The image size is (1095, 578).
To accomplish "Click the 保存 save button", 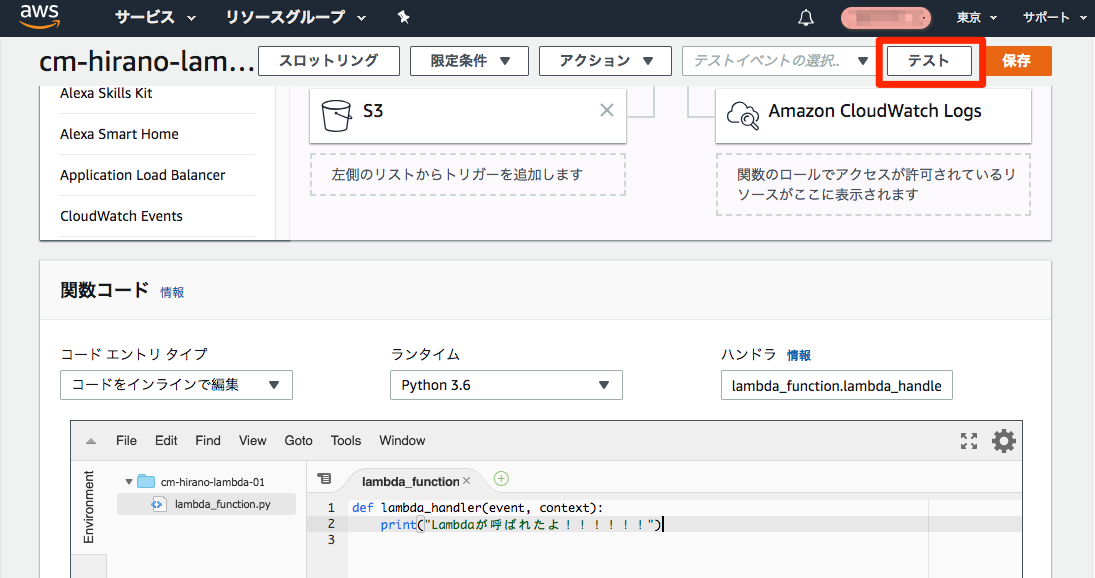I will pos(1017,61).
